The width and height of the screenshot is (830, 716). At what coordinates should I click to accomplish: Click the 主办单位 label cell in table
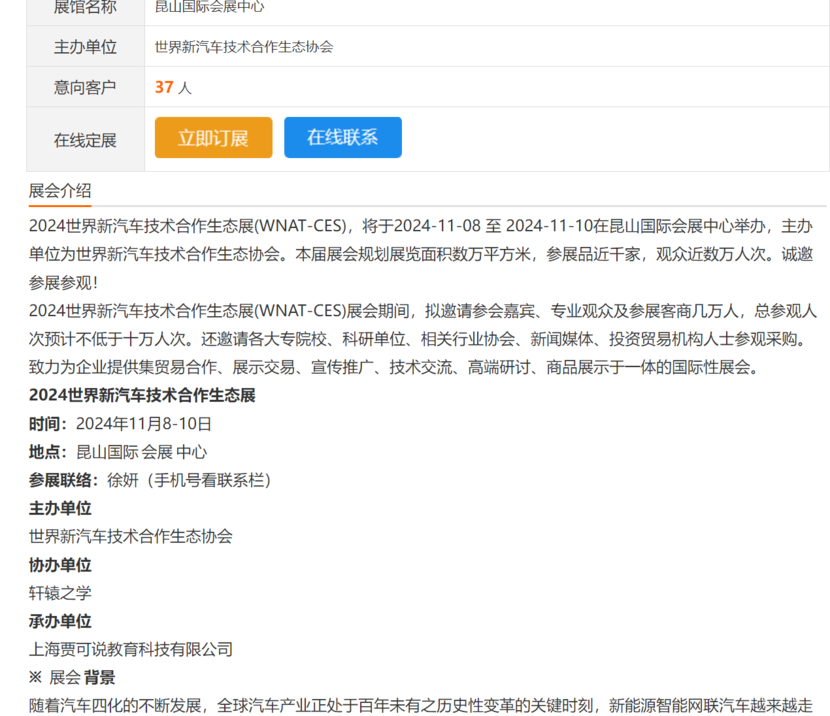coord(85,47)
